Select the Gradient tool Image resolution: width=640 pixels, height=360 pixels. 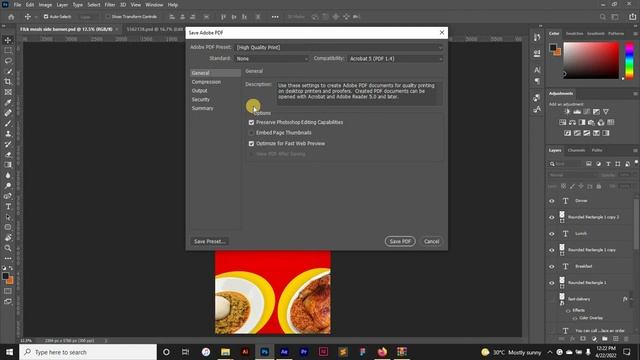click(8, 165)
